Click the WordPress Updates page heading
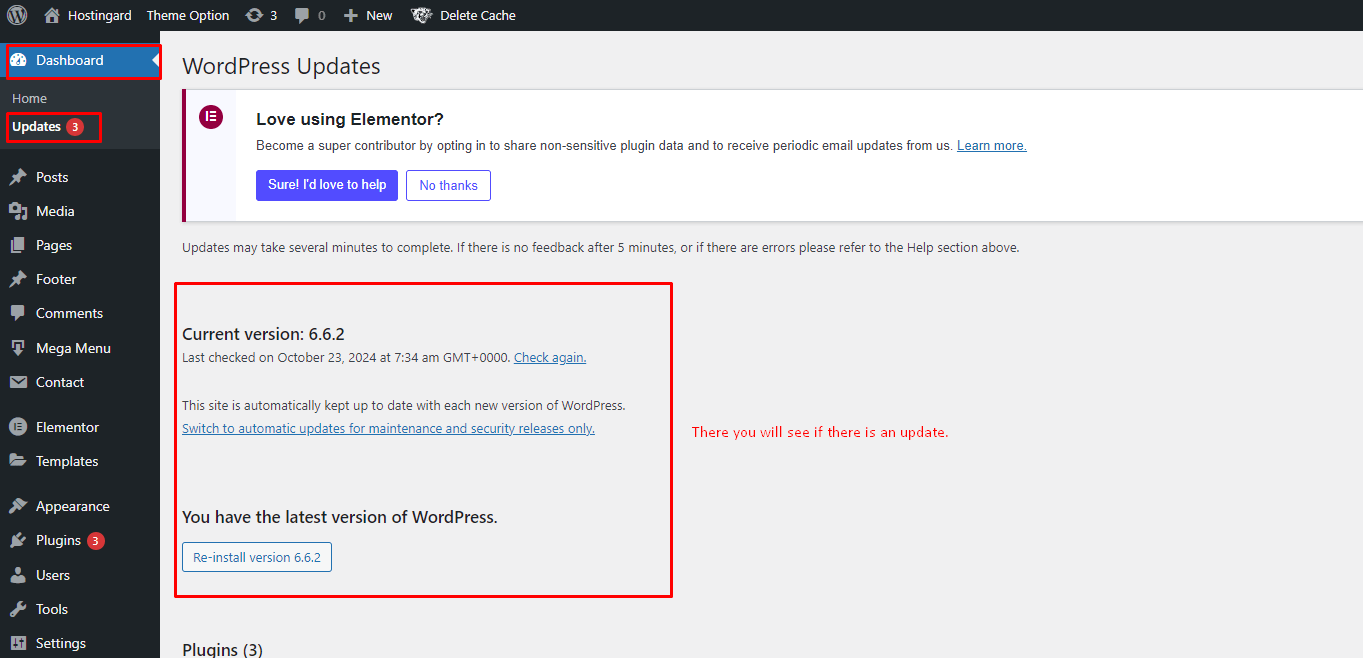 pos(281,66)
